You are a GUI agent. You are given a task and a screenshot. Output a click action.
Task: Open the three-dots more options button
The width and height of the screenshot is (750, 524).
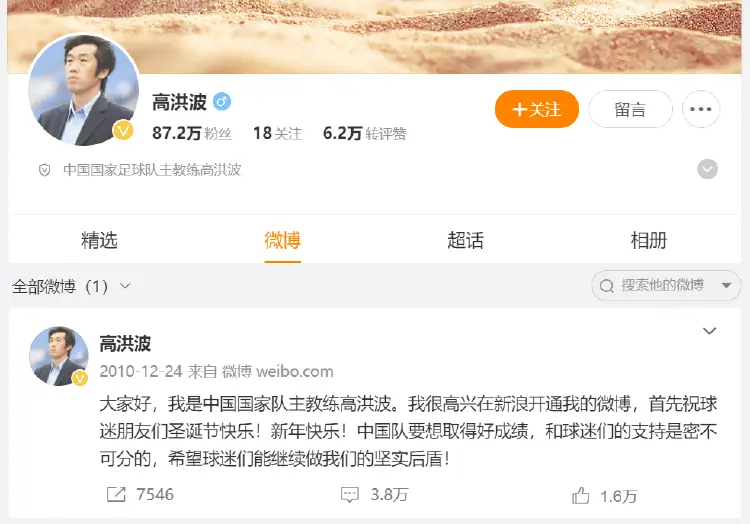tap(701, 109)
